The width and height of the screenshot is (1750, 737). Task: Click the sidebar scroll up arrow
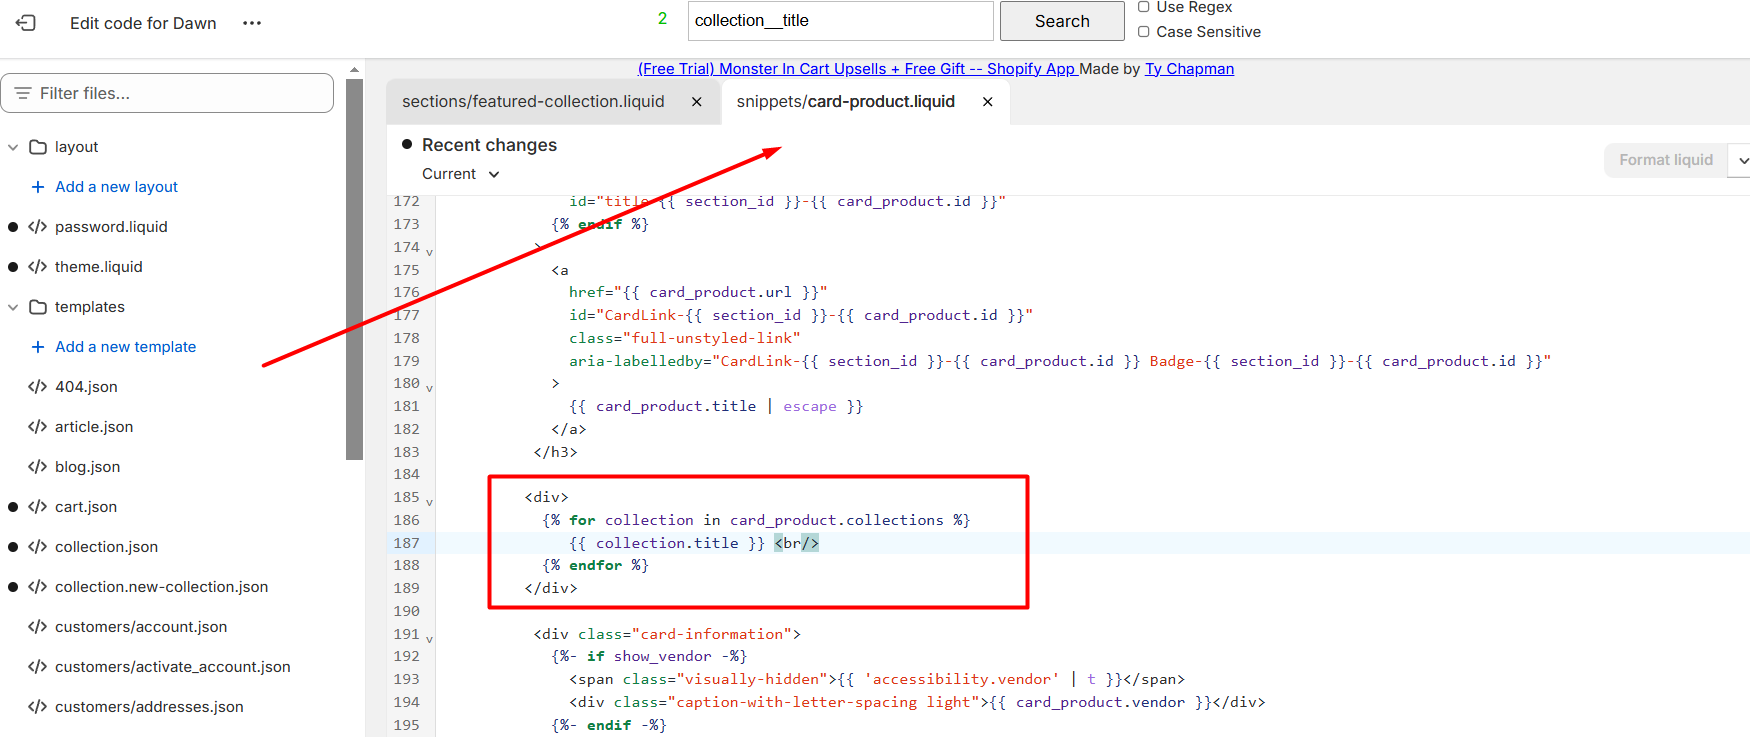(354, 70)
